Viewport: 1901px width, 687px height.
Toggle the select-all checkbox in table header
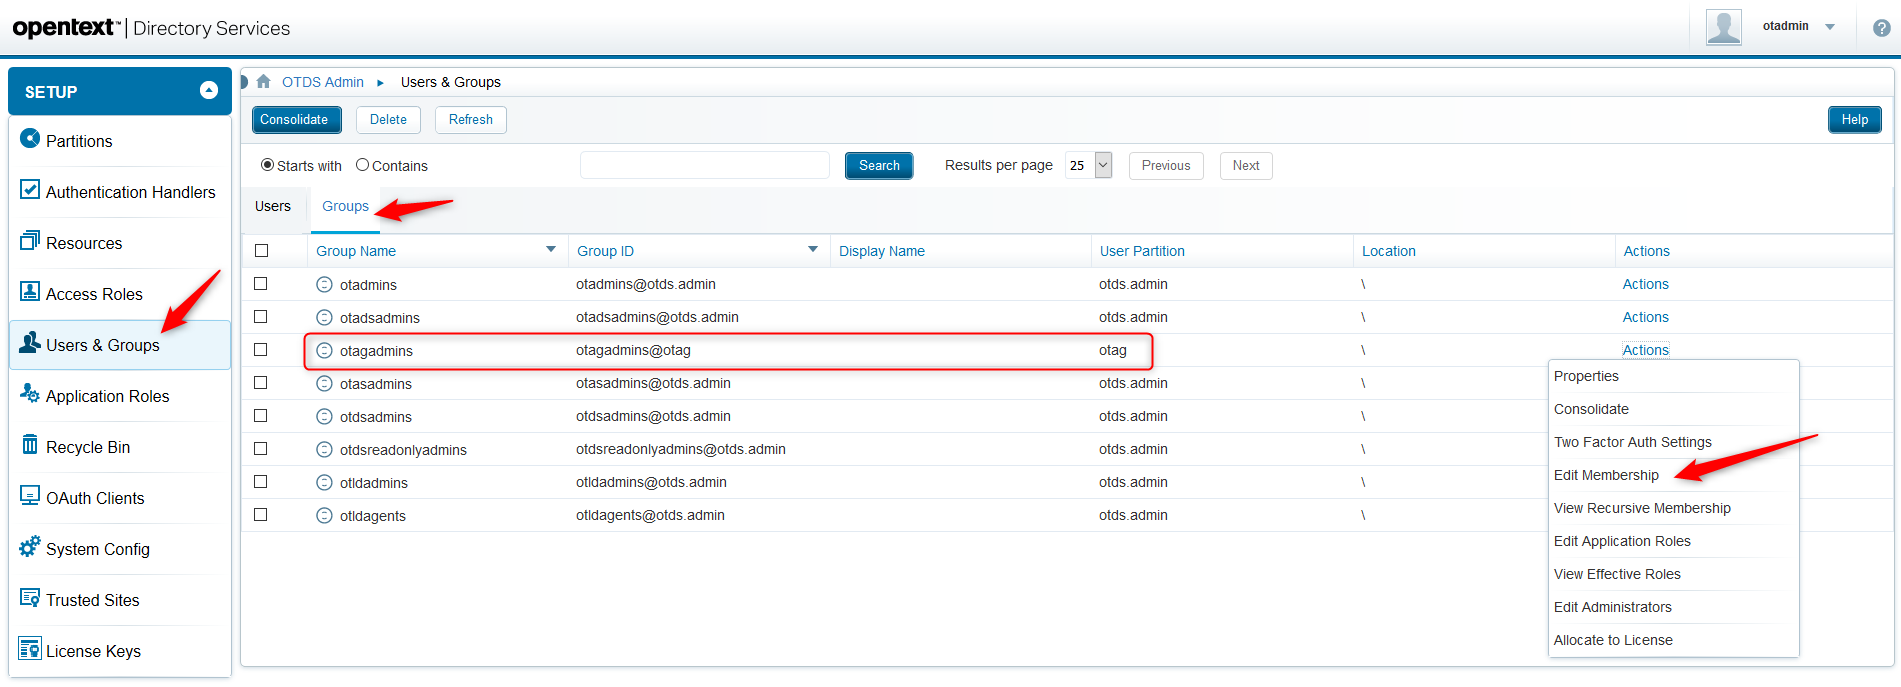262,251
